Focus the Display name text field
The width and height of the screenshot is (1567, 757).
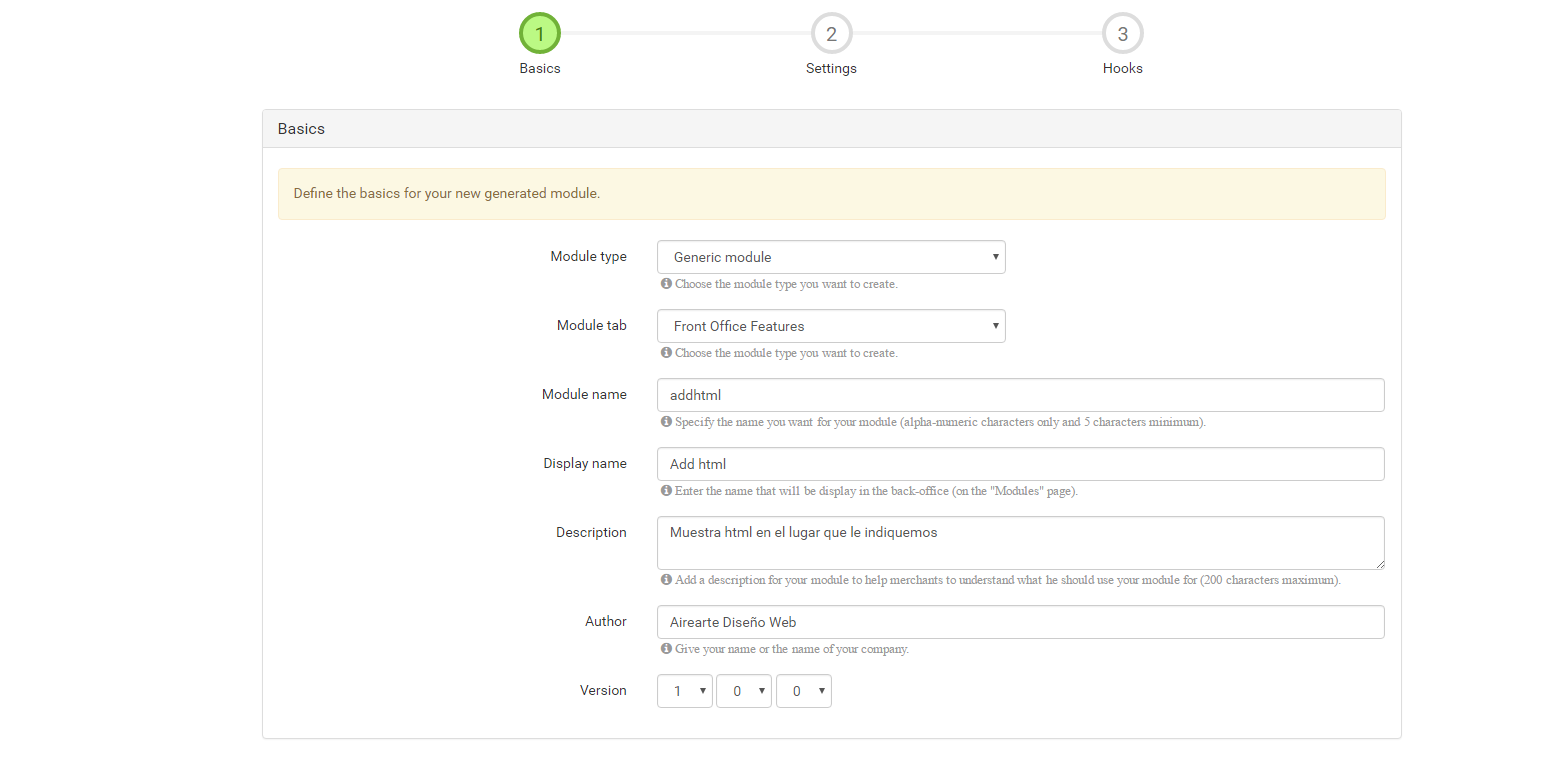(1020, 464)
